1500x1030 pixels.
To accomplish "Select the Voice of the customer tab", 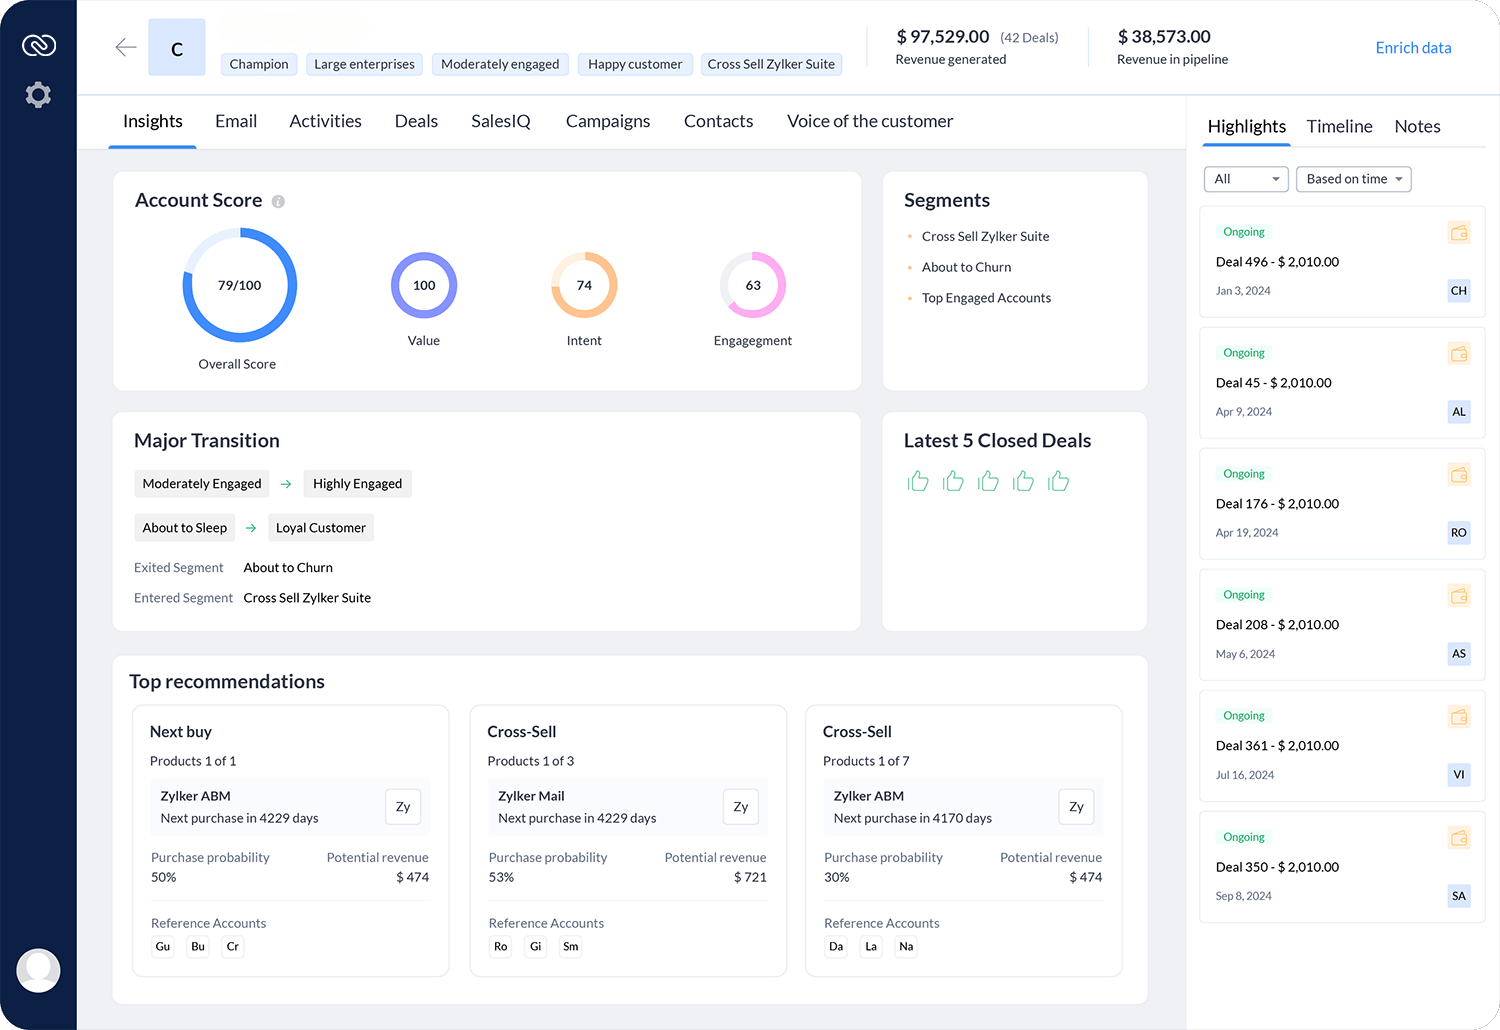I will point(869,121).
